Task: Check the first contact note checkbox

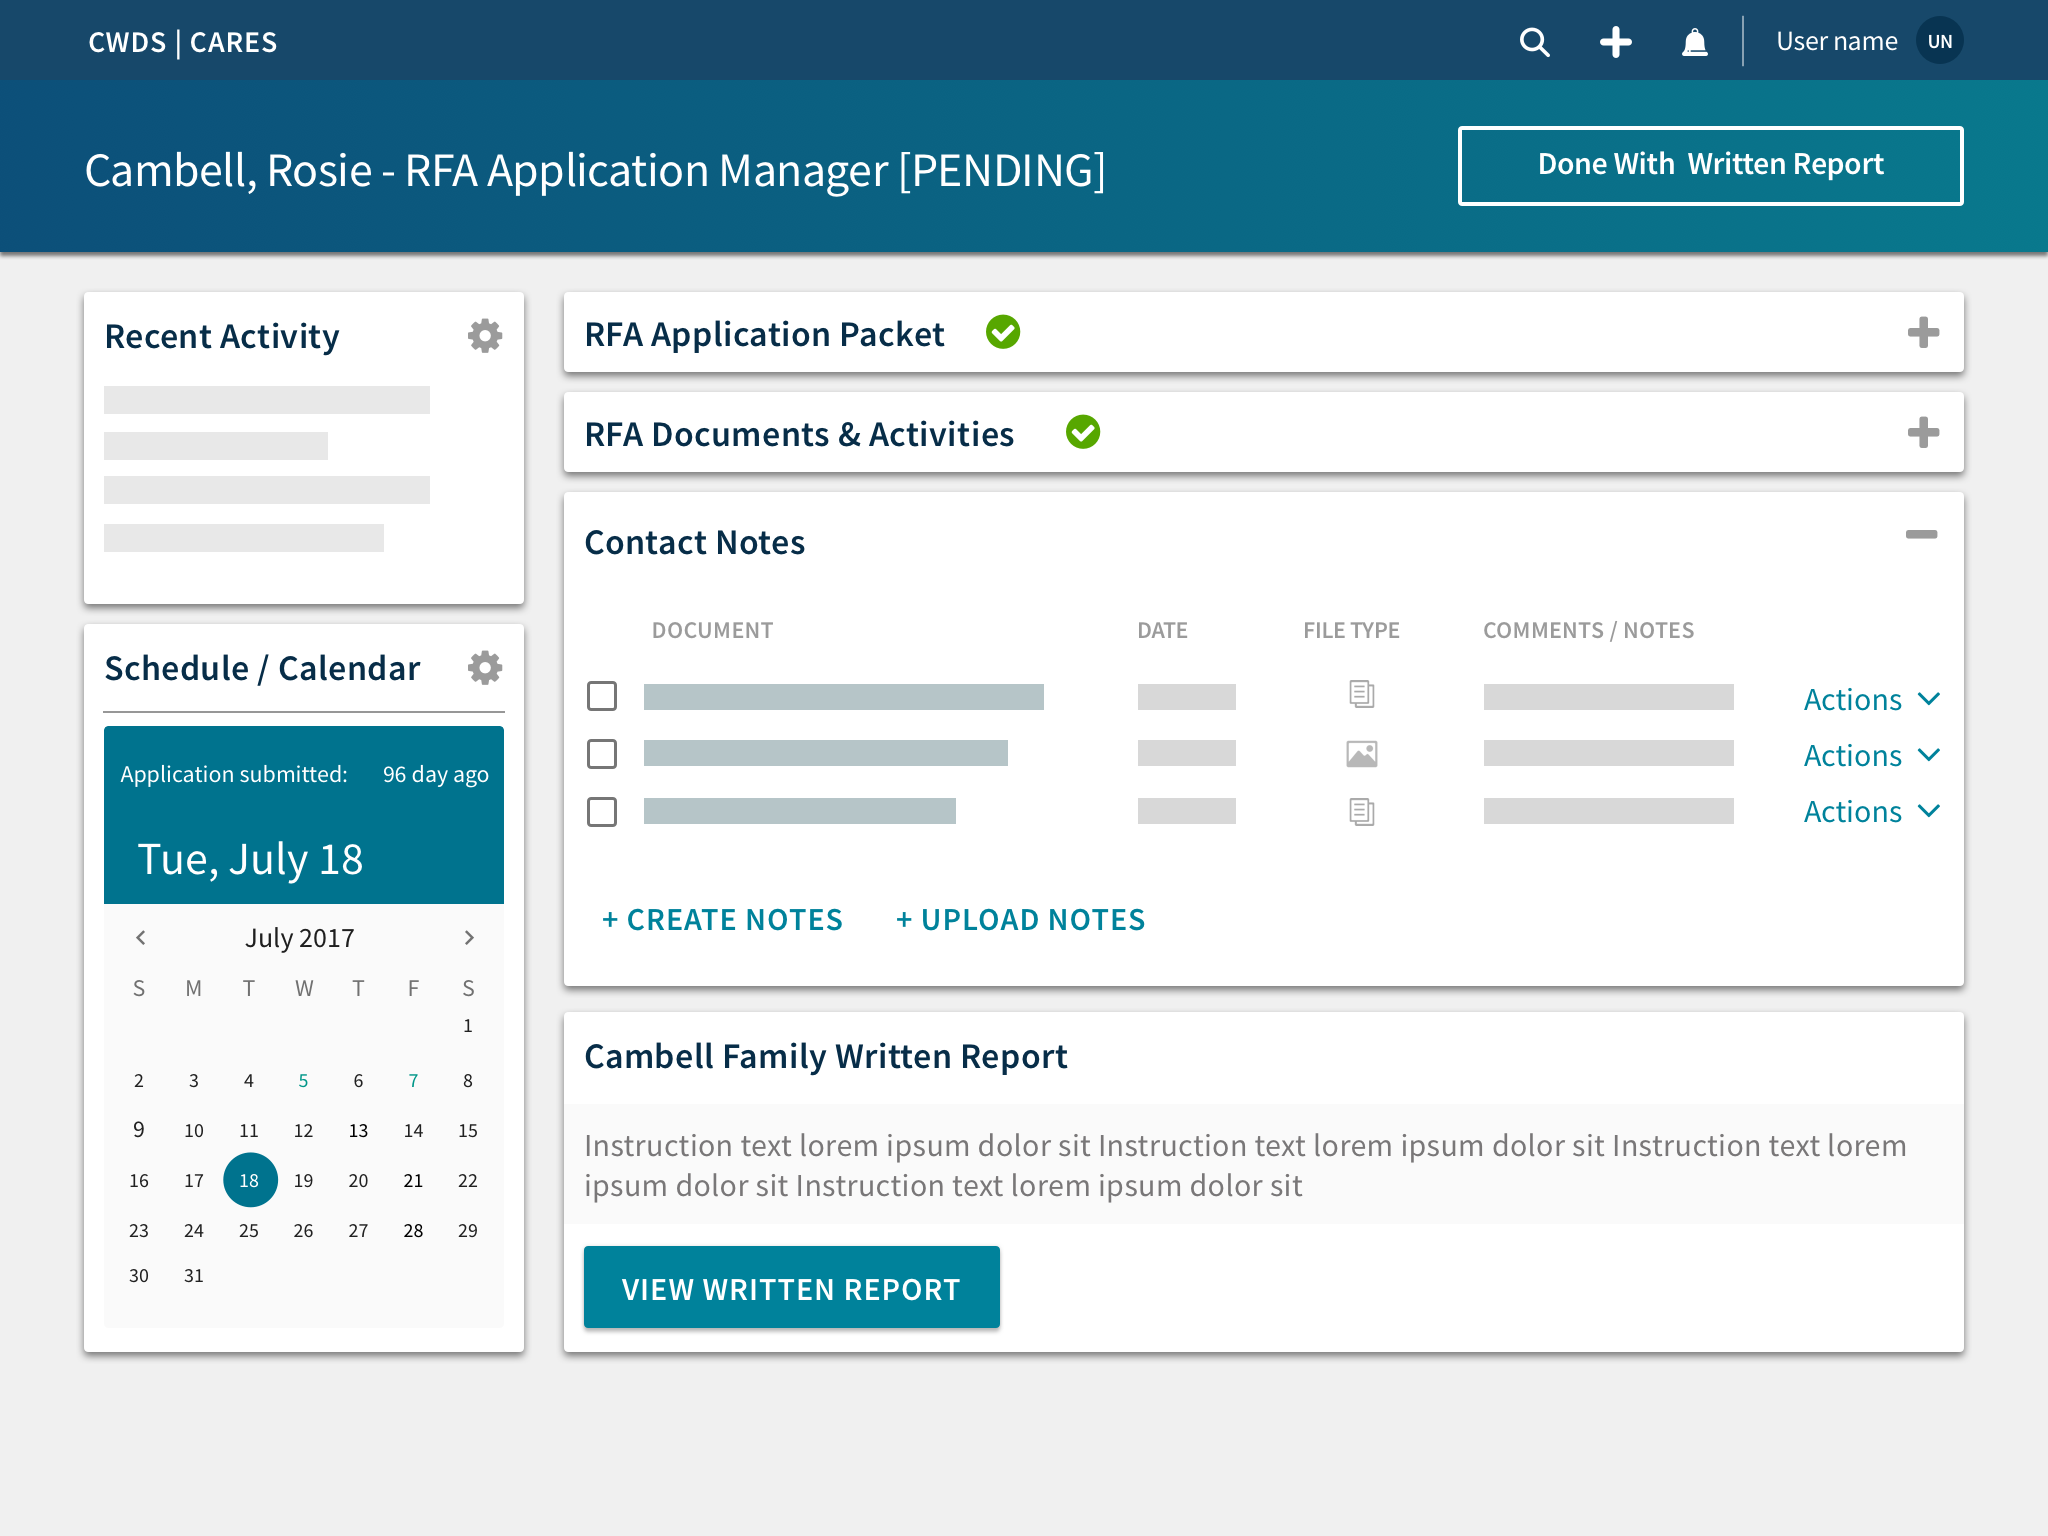Action: click(x=602, y=696)
